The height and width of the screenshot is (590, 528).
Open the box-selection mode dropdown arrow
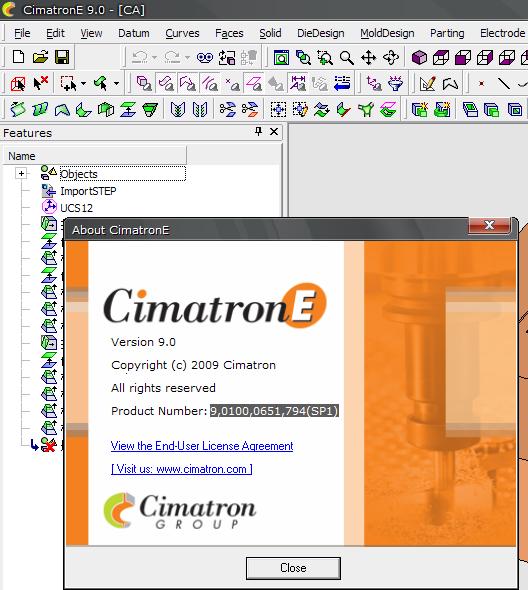point(84,84)
